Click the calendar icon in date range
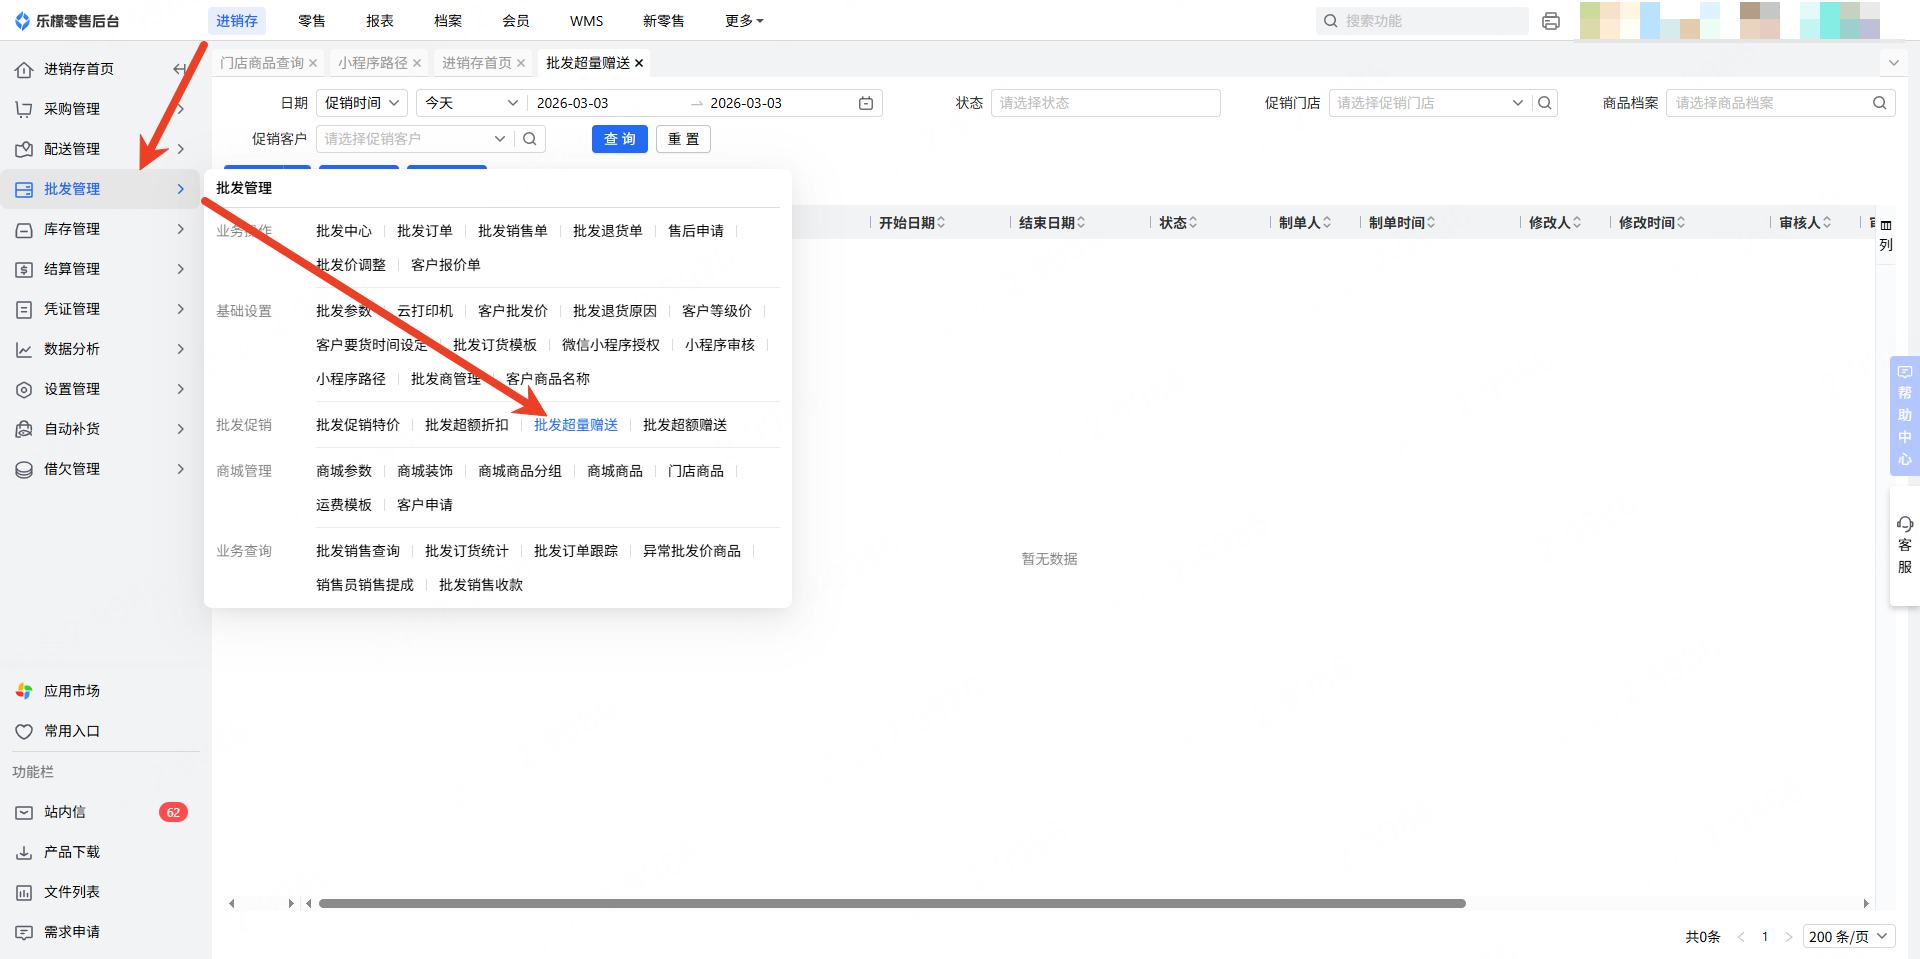This screenshot has height=959, width=1920. [x=866, y=103]
